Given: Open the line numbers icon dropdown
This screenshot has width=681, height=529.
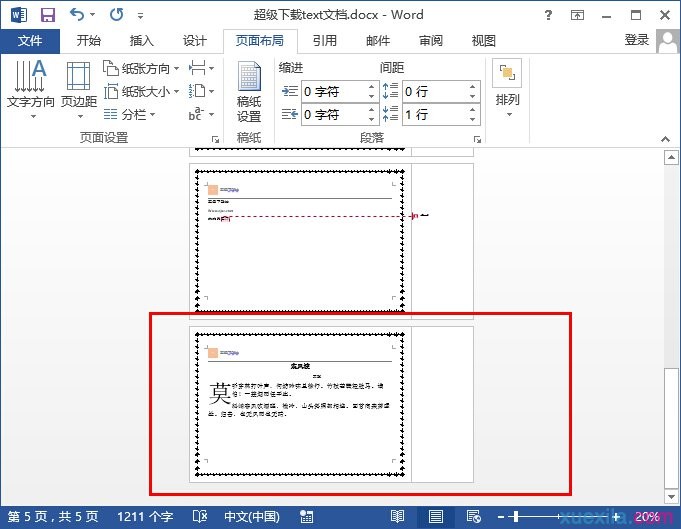Looking at the screenshot, I should 202,91.
